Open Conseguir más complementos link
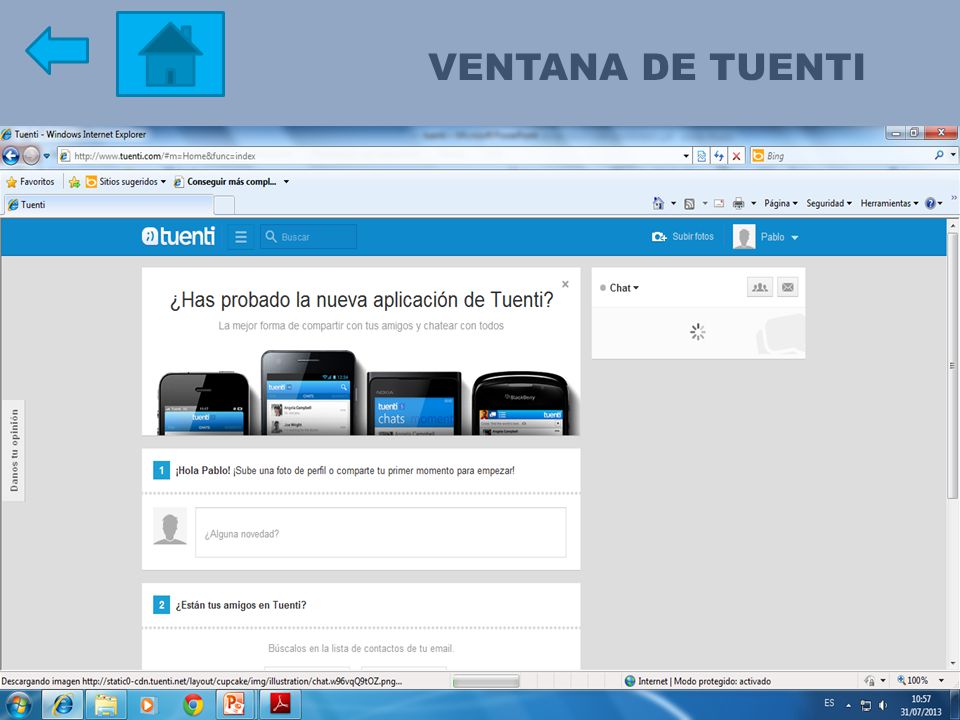The width and height of the screenshot is (960, 720). point(231,182)
